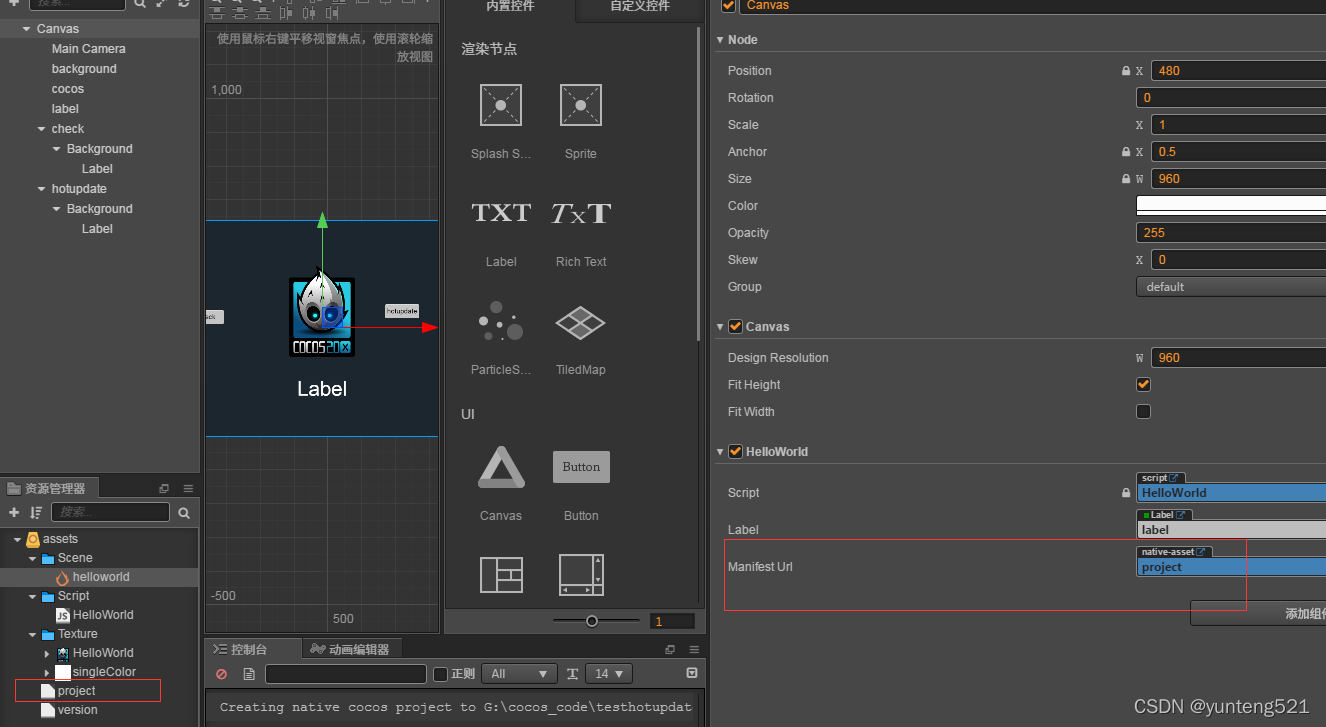Collapse the assets root folder

17,539
